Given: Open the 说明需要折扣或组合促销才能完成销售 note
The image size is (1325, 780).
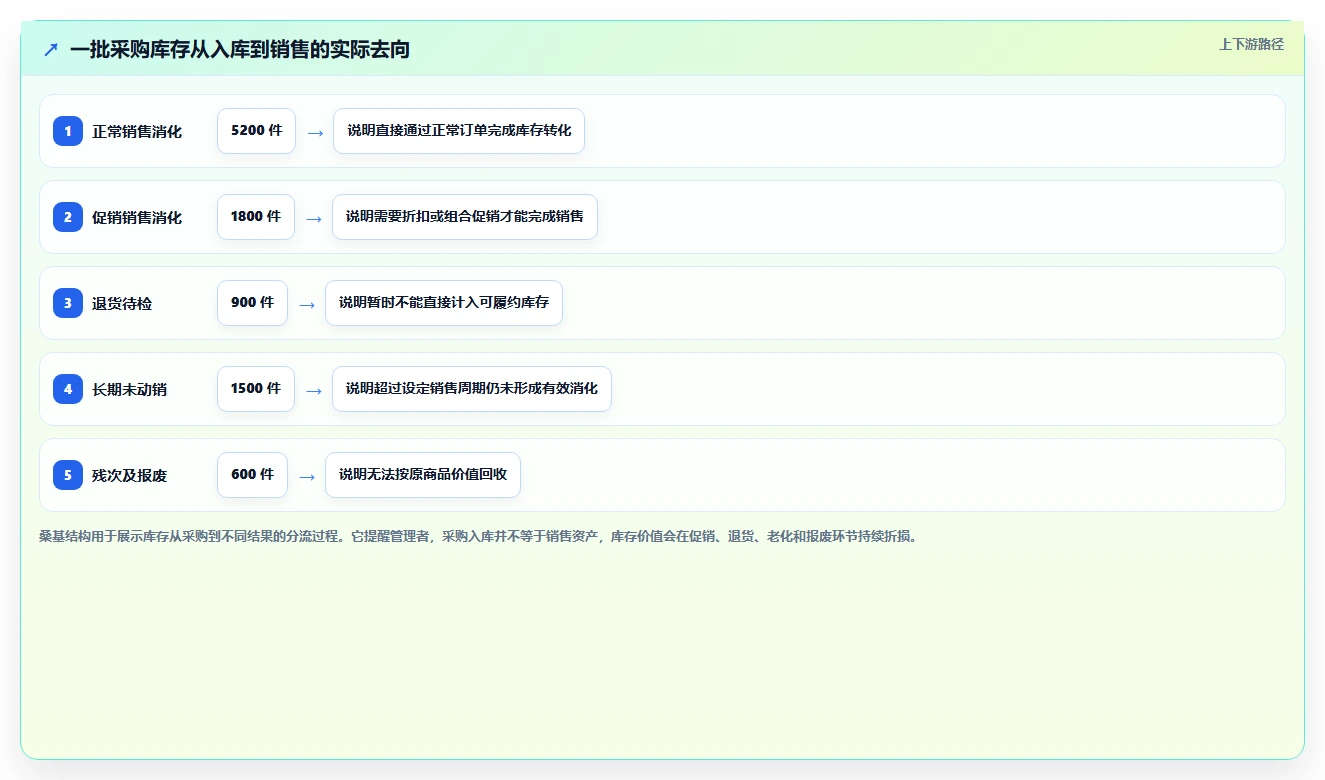Looking at the screenshot, I should (465, 216).
